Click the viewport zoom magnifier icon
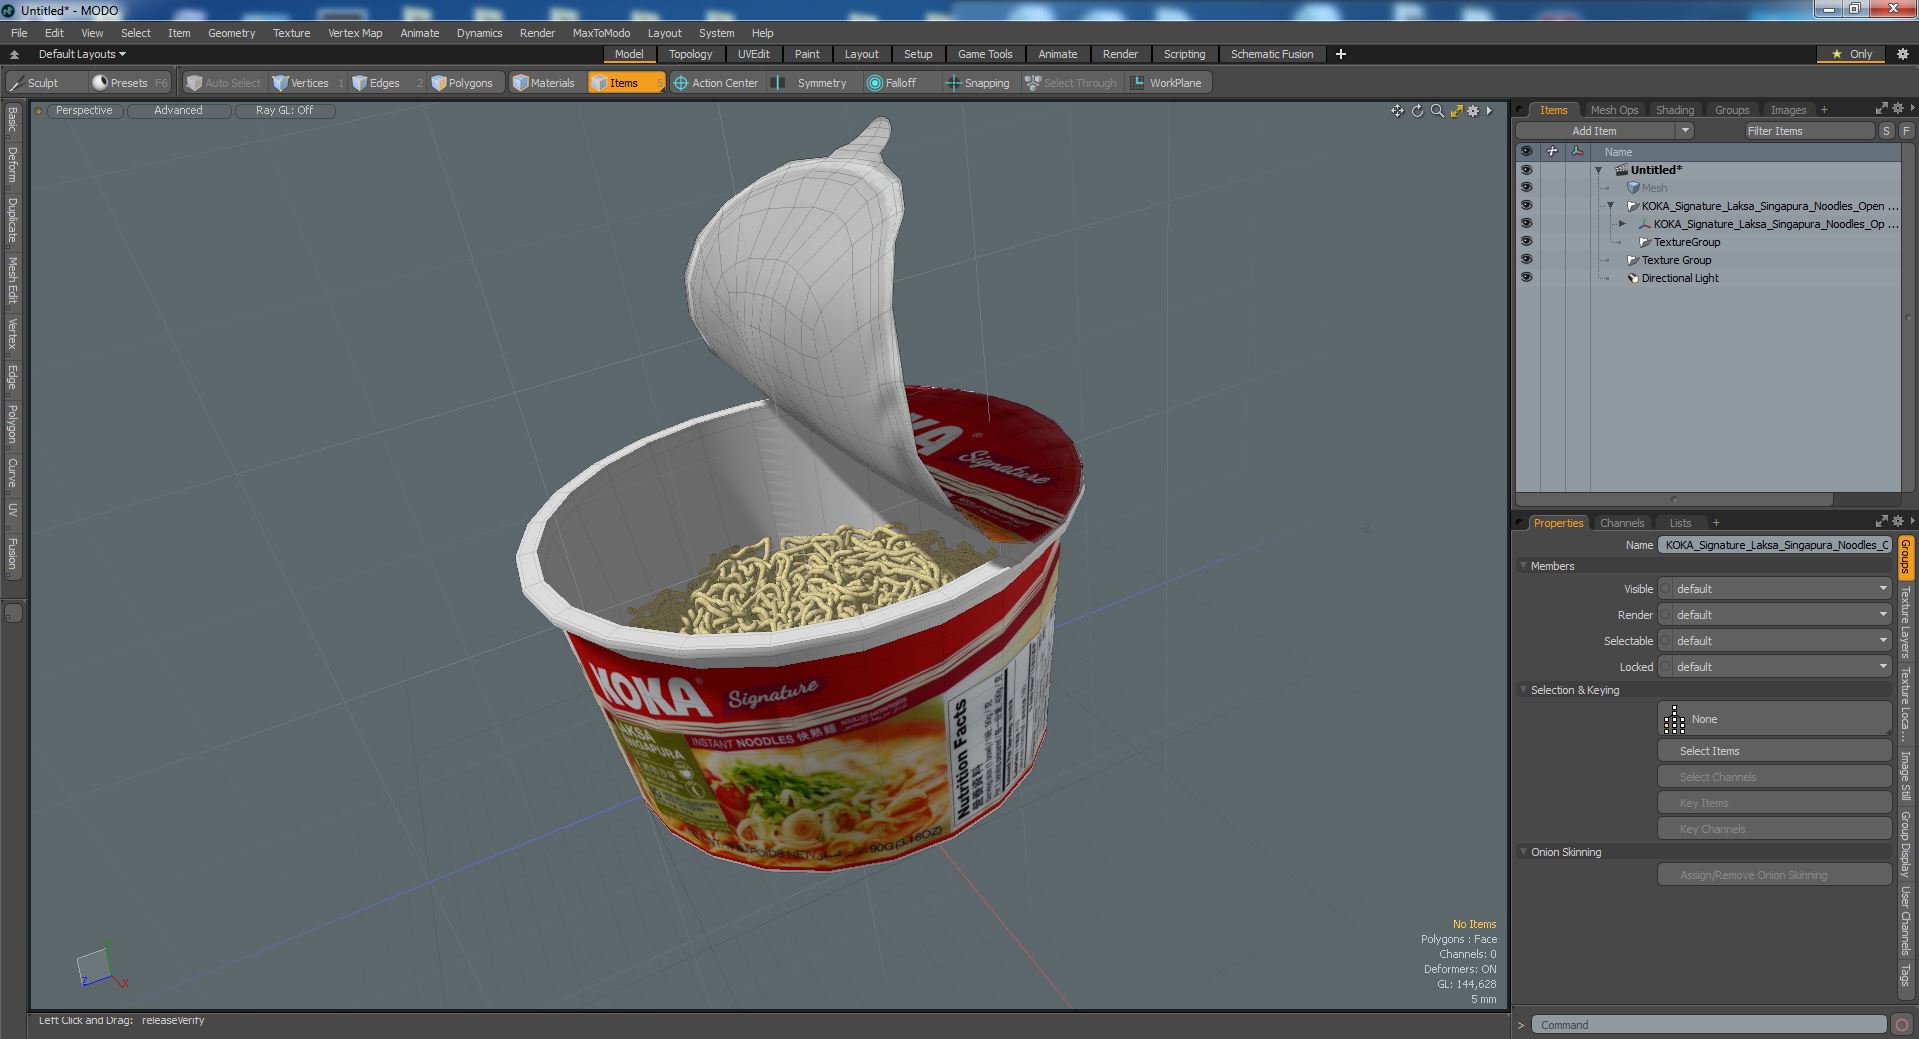This screenshot has width=1919, height=1039. [1437, 111]
